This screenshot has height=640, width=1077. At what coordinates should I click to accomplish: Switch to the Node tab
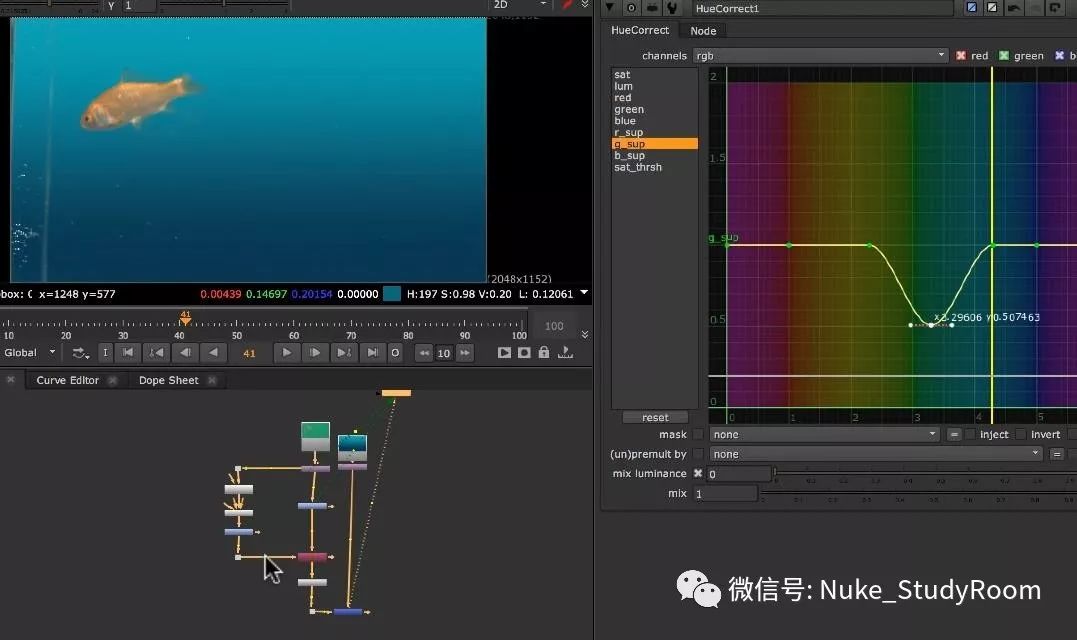pyautogui.click(x=703, y=31)
